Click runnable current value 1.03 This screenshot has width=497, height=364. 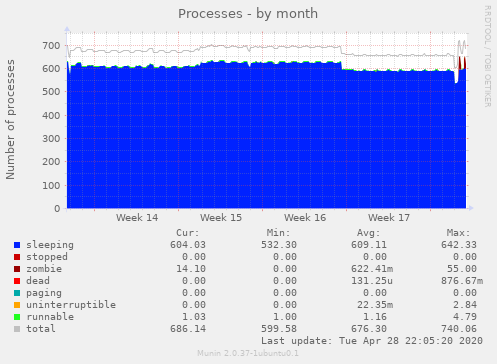pyautogui.click(x=194, y=317)
